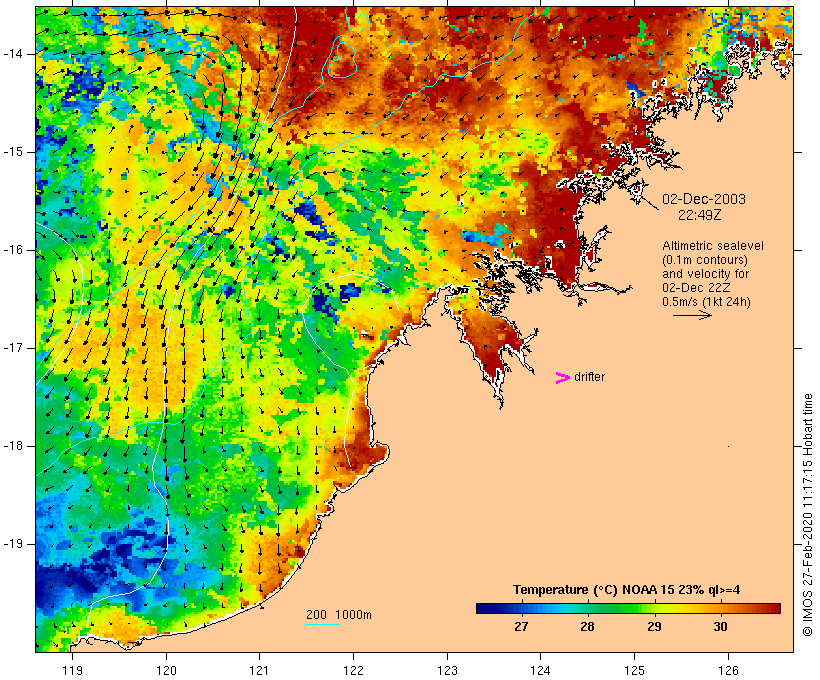Click the 'drifter' legend label
820x680 pixels.
point(589,377)
